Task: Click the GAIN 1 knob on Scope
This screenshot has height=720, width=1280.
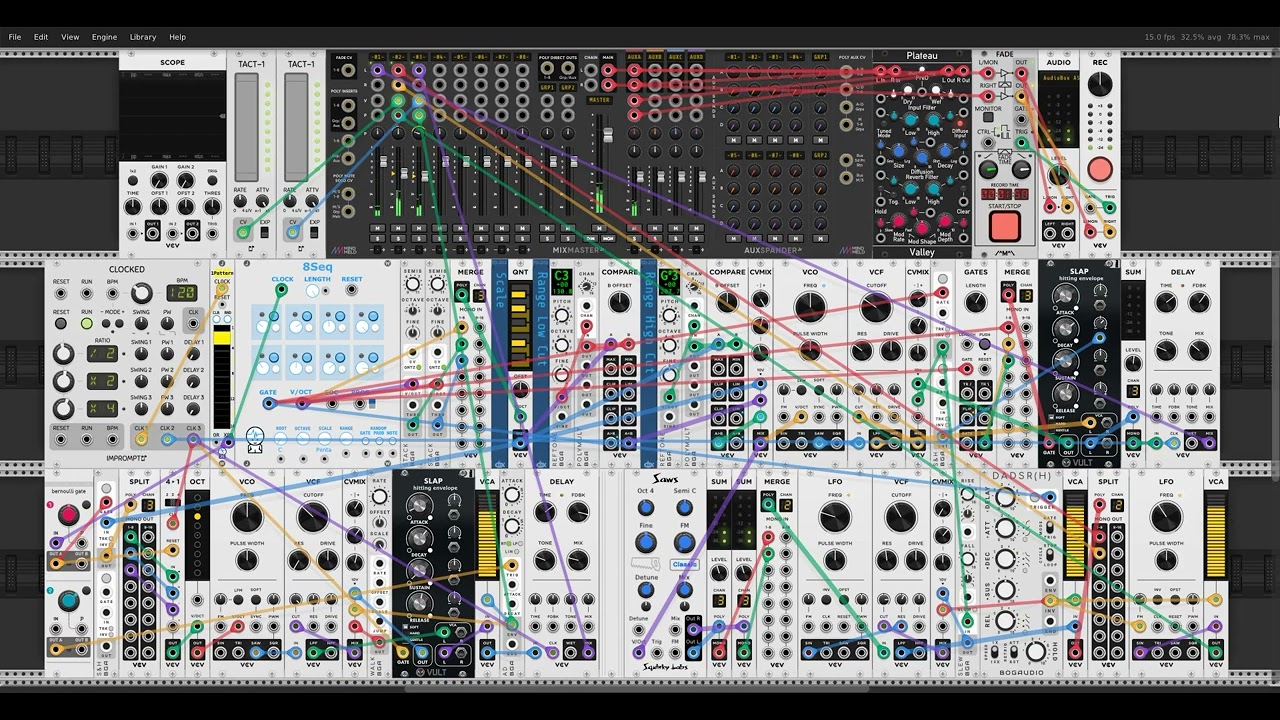Action: tap(159, 180)
